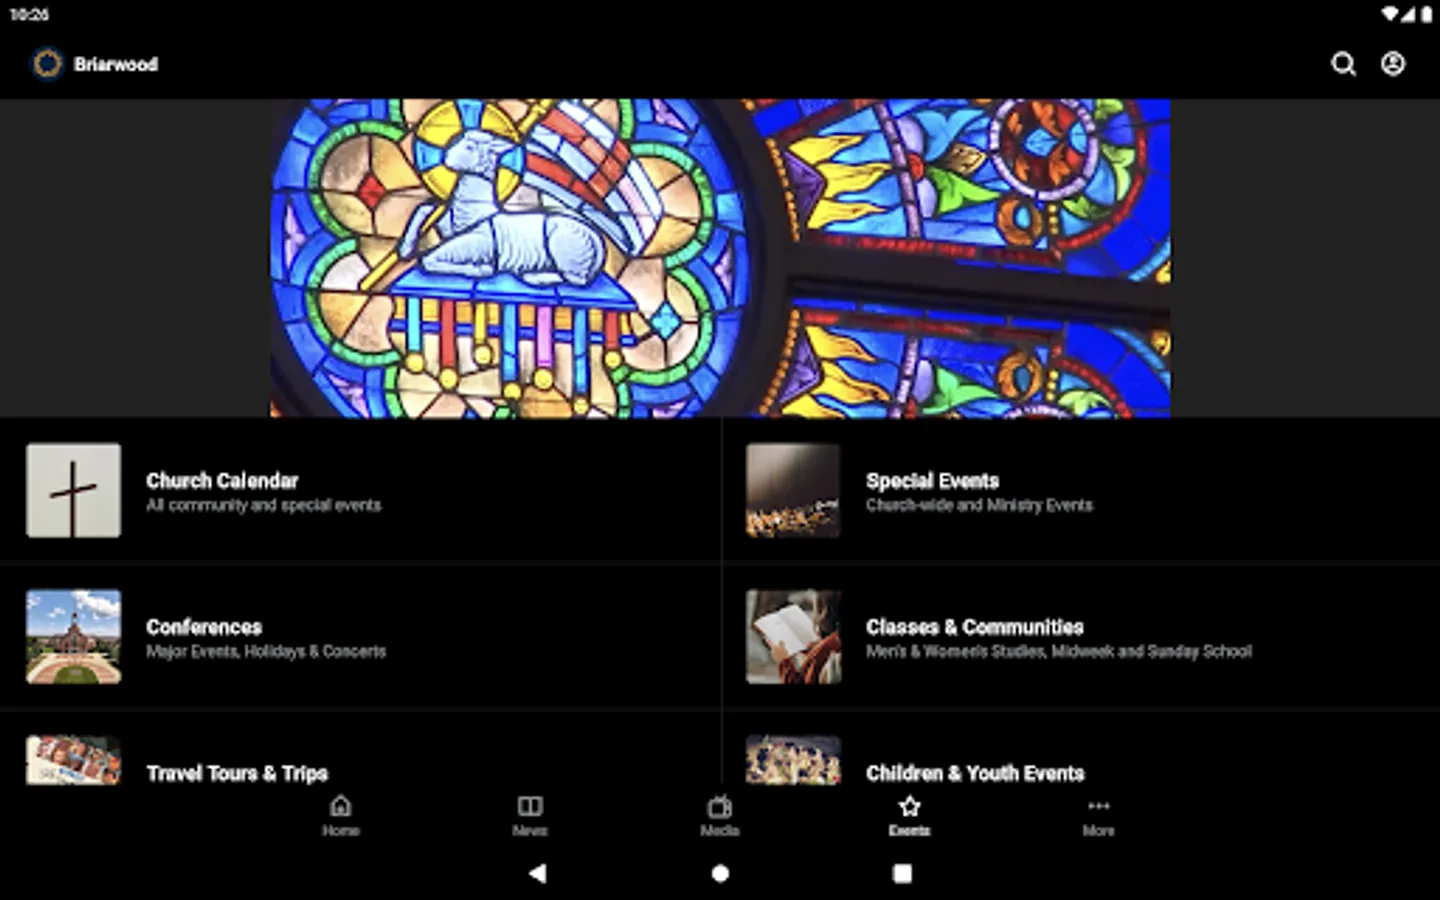Open the search icon in top bar
Image resolution: width=1440 pixels, height=900 pixels.
pyautogui.click(x=1343, y=64)
